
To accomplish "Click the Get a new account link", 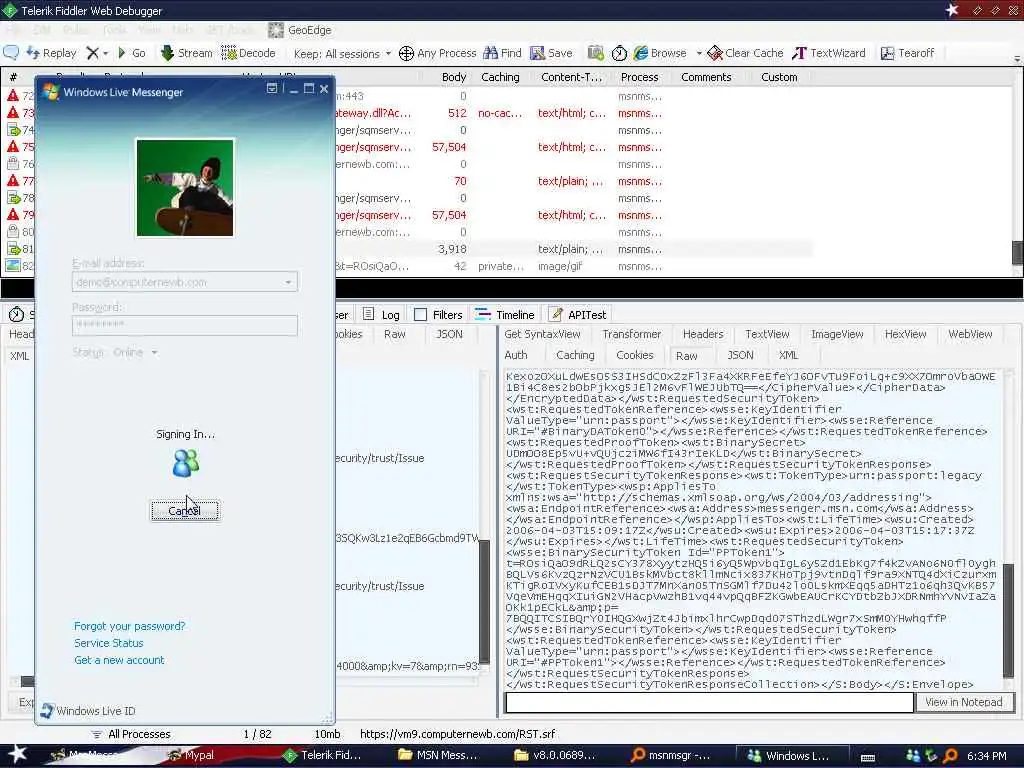I will [119, 660].
